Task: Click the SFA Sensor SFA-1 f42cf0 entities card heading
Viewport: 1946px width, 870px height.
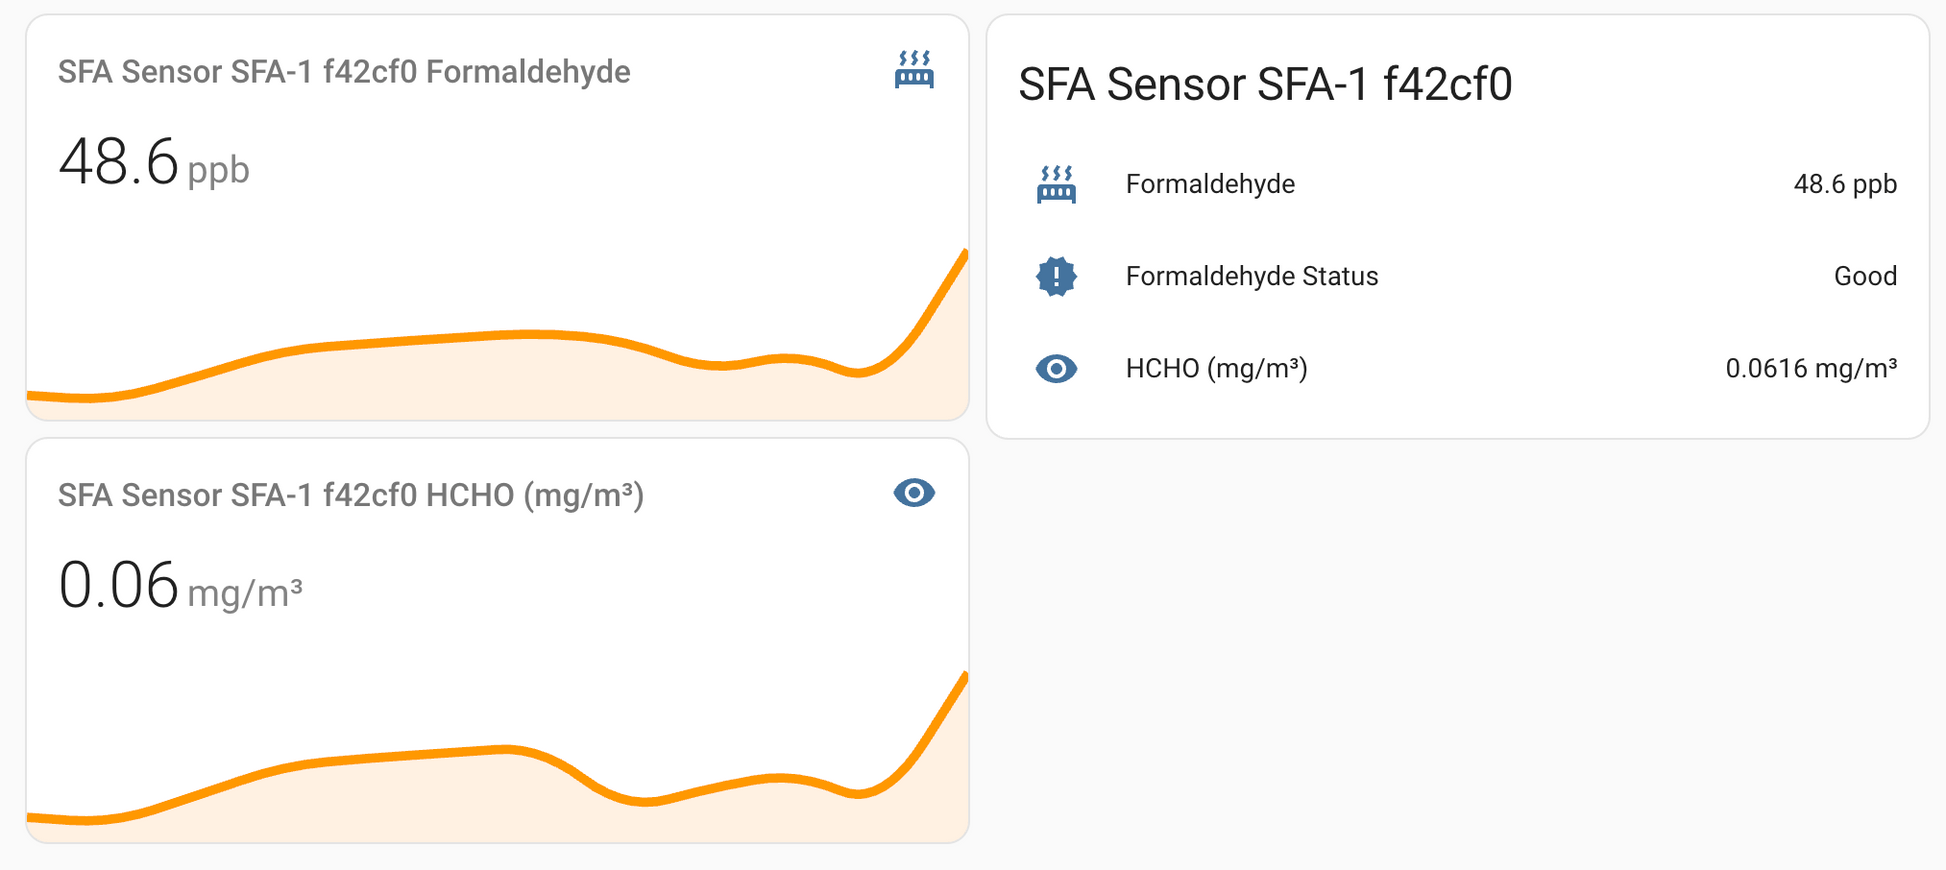Action: pyautogui.click(x=1265, y=84)
